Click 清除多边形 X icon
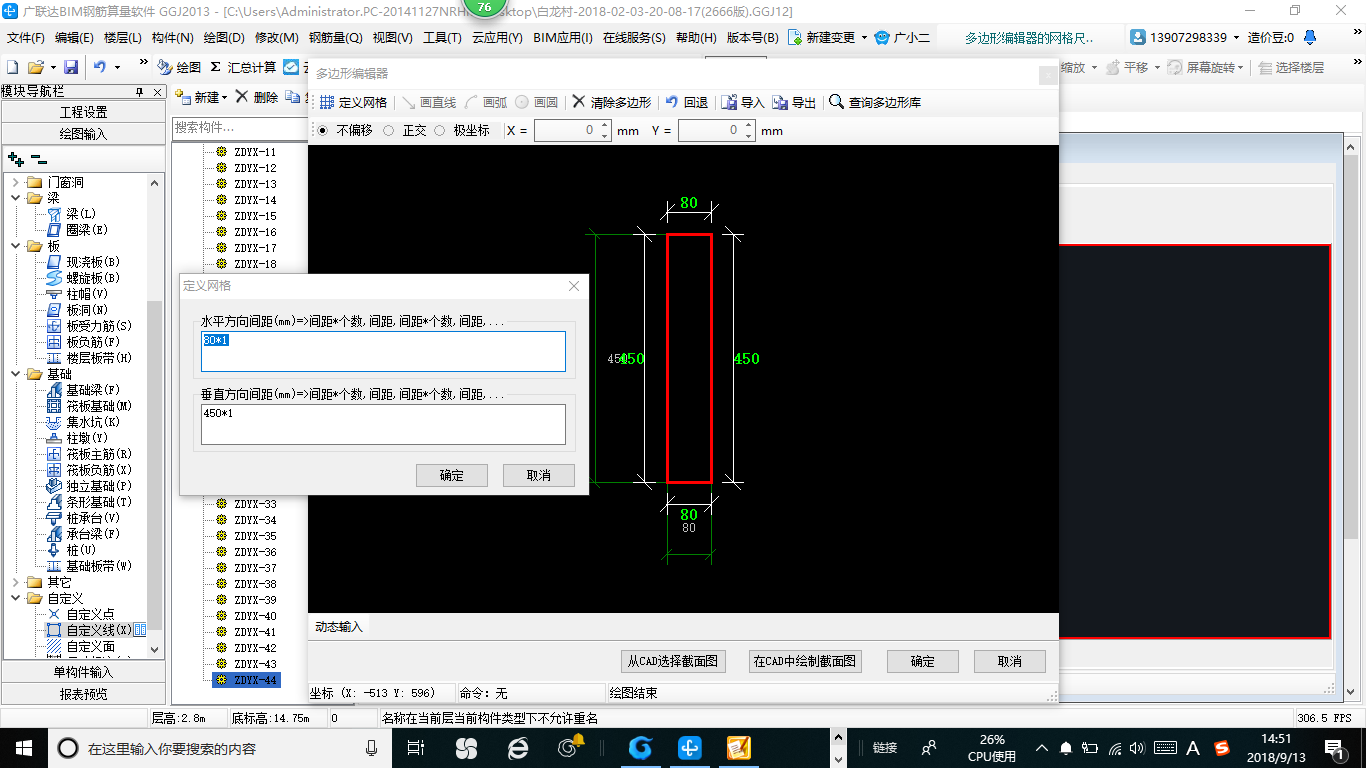 [x=579, y=102]
